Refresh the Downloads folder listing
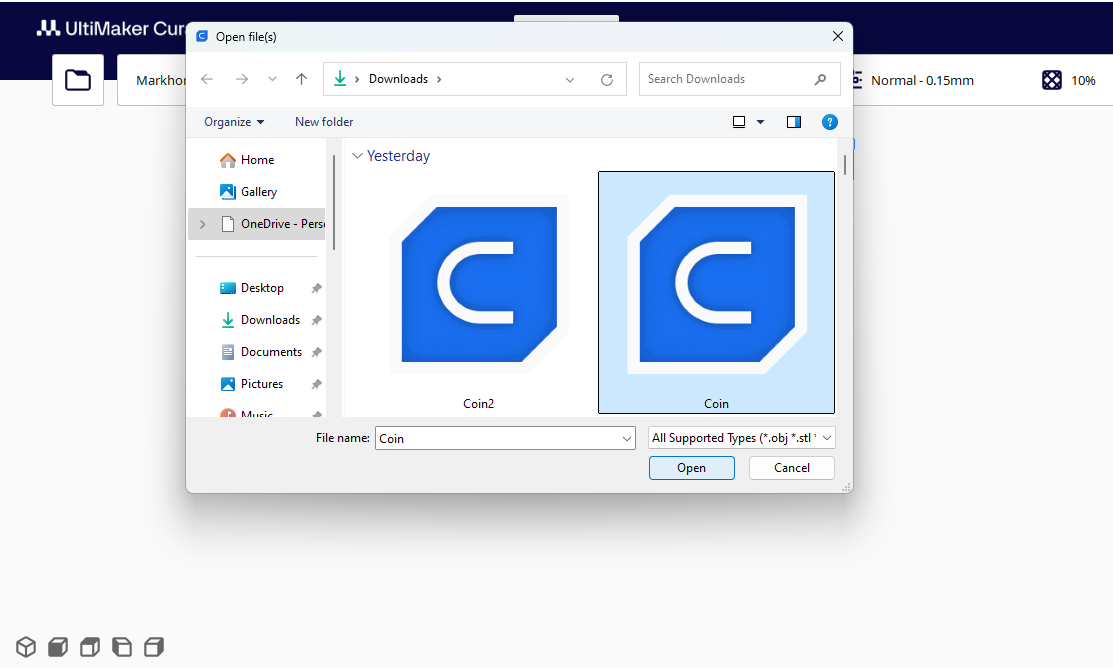This screenshot has width=1113, height=668. pos(607,80)
